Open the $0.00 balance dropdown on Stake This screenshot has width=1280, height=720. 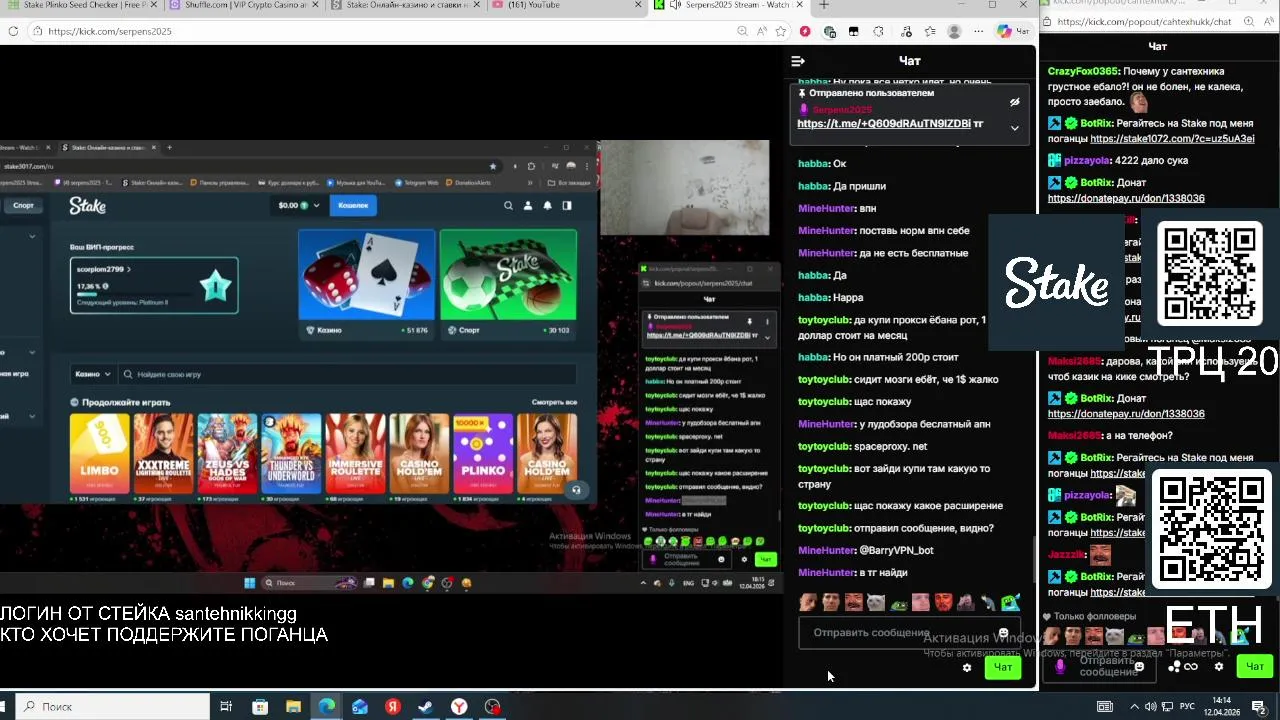coord(299,205)
